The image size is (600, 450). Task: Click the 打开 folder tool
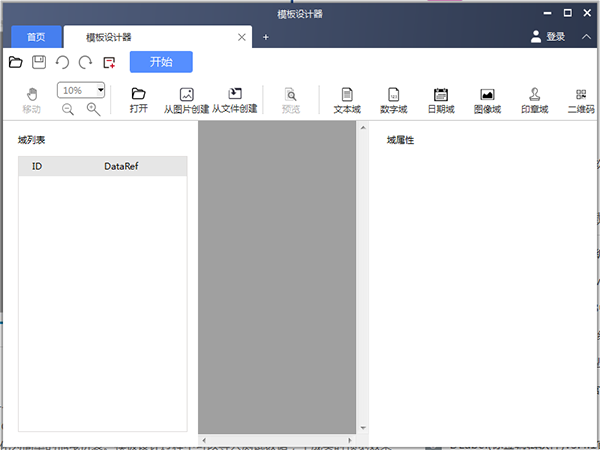(x=139, y=100)
